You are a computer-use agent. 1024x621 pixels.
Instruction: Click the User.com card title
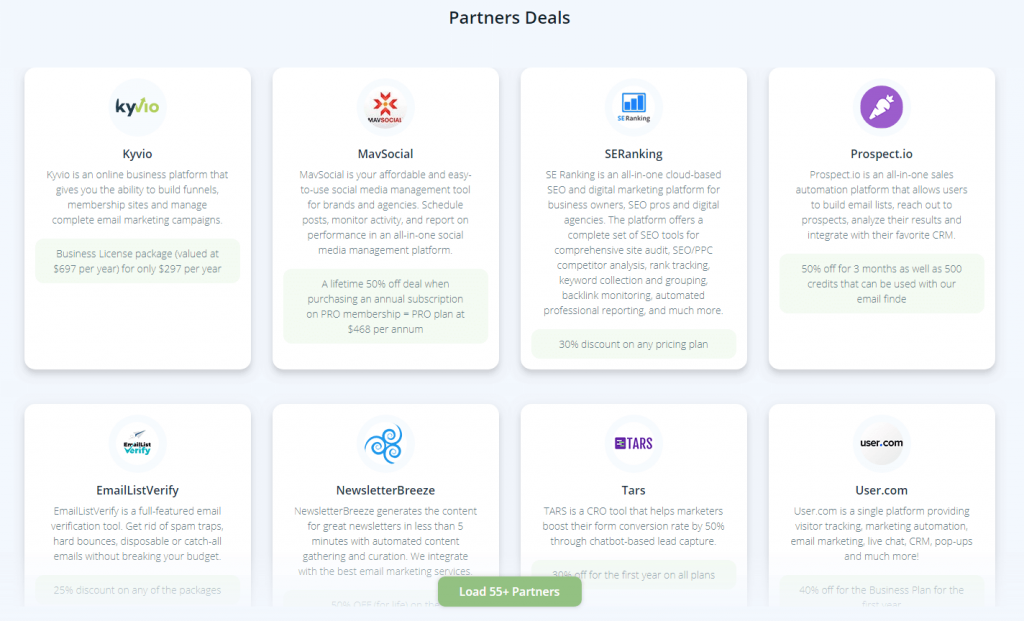coord(882,490)
